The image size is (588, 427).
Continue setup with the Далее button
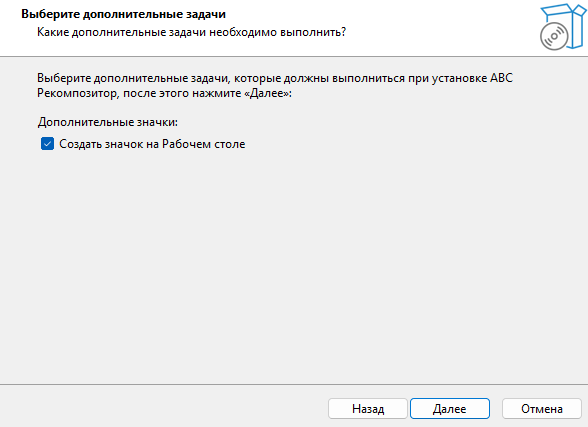(x=450, y=409)
